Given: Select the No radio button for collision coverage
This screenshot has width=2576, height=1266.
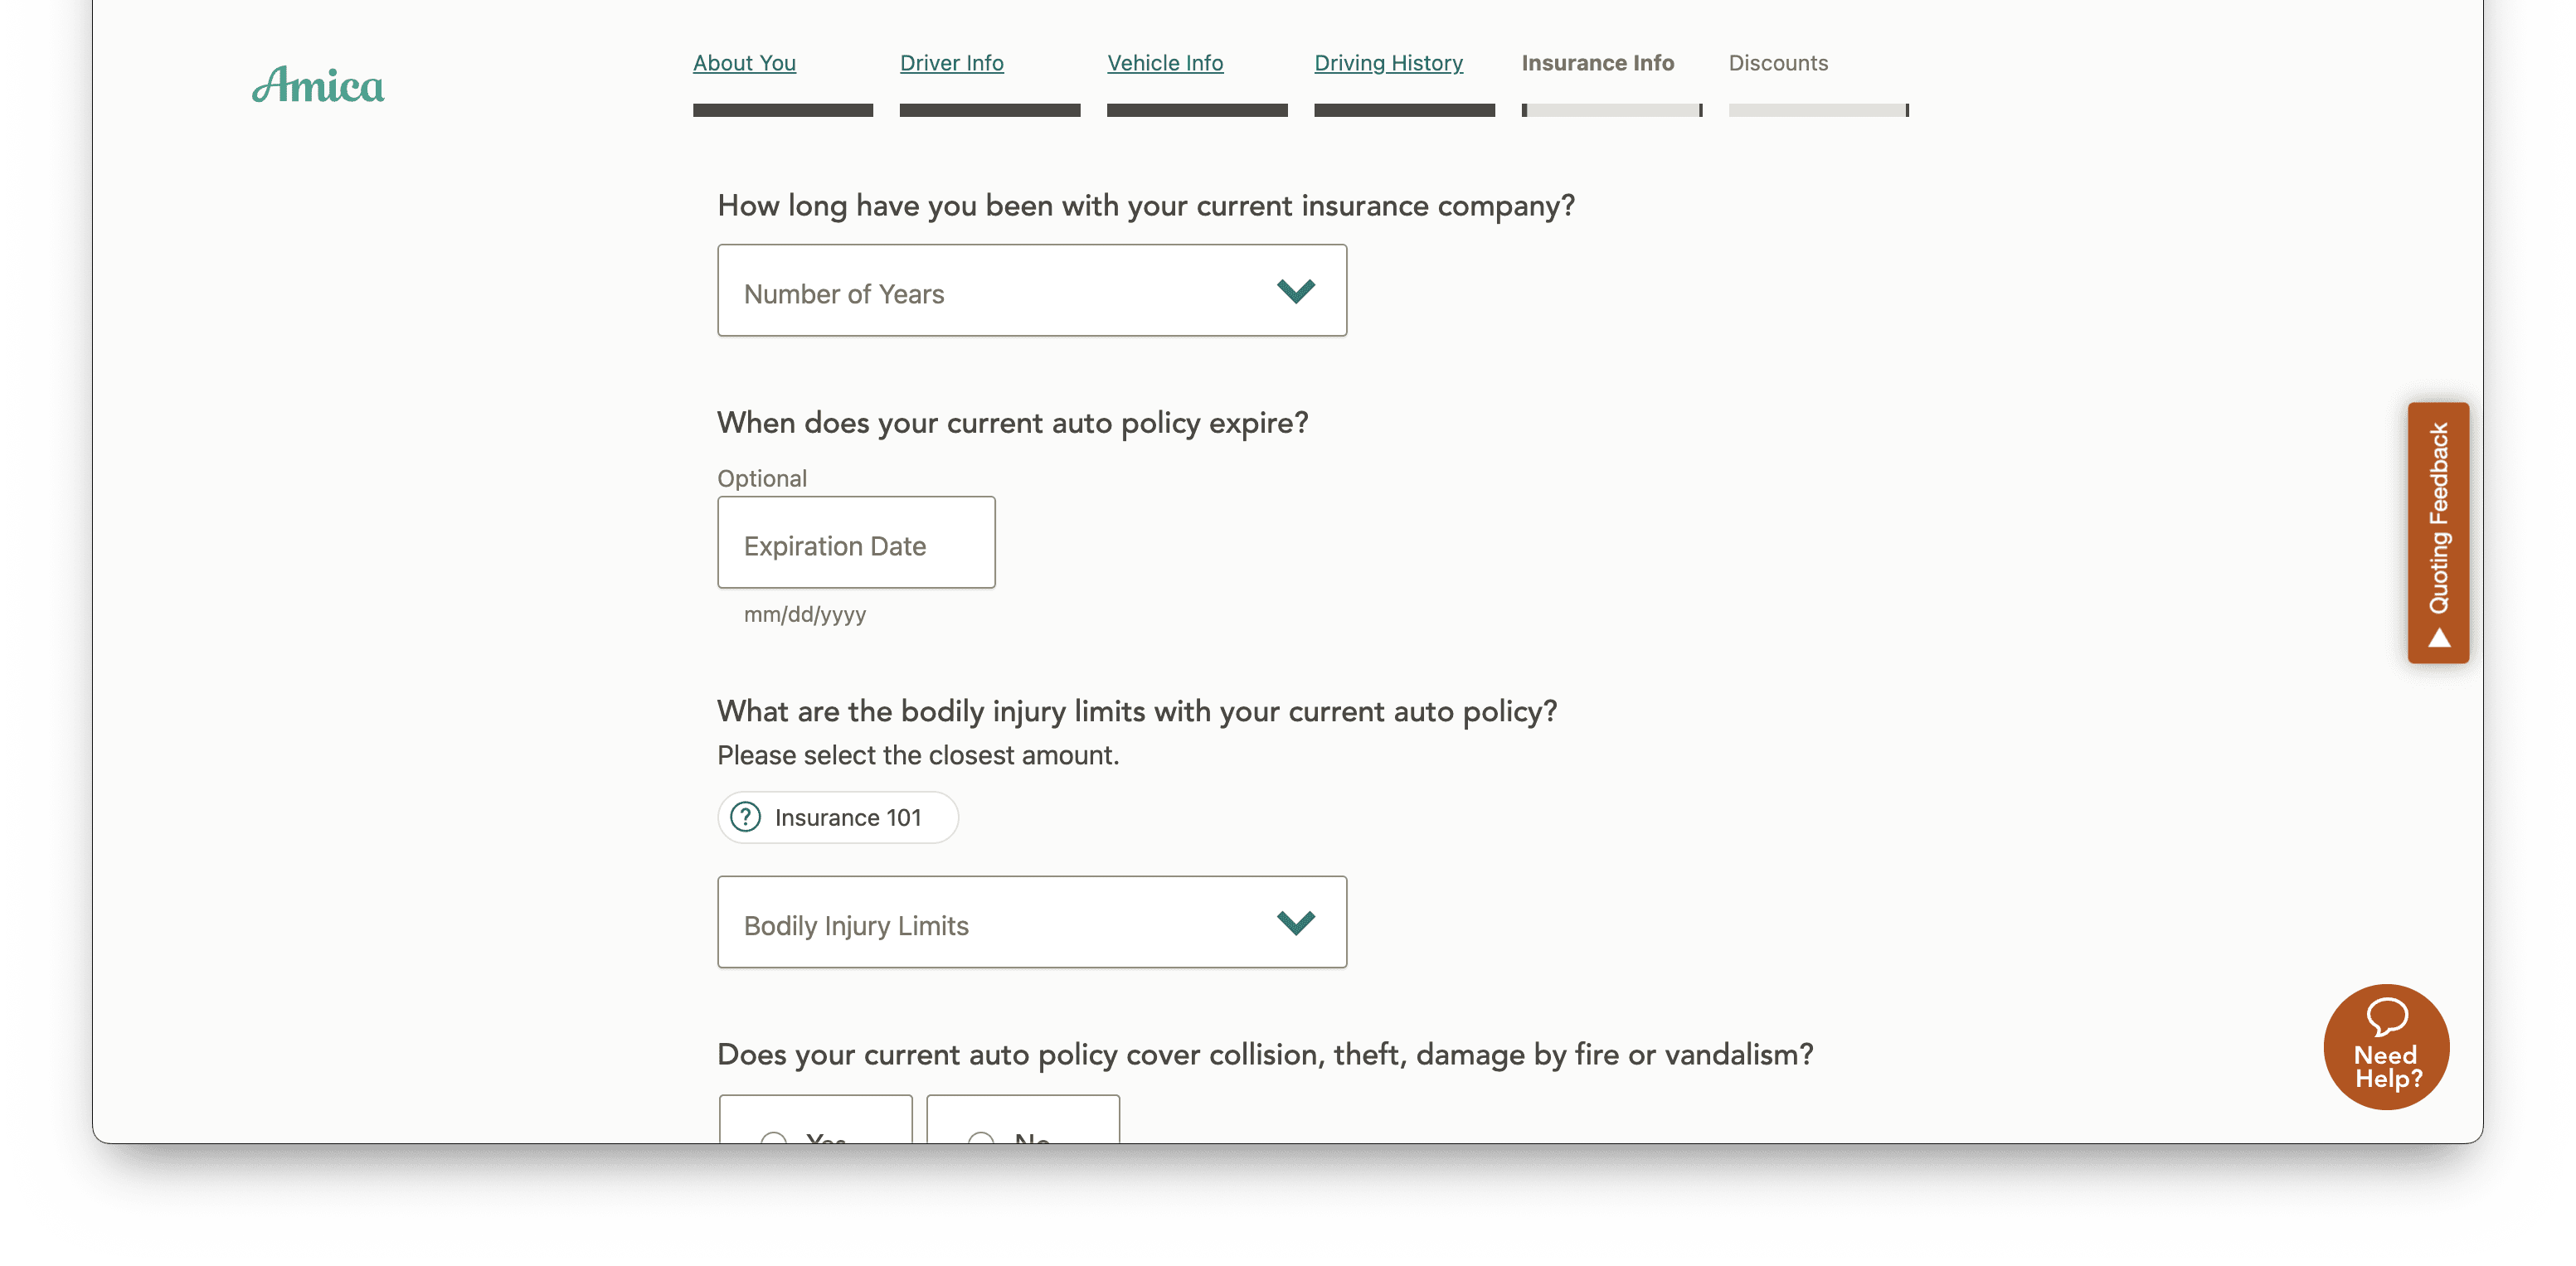Looking at the screenshot, I should tap(981, 1138).
